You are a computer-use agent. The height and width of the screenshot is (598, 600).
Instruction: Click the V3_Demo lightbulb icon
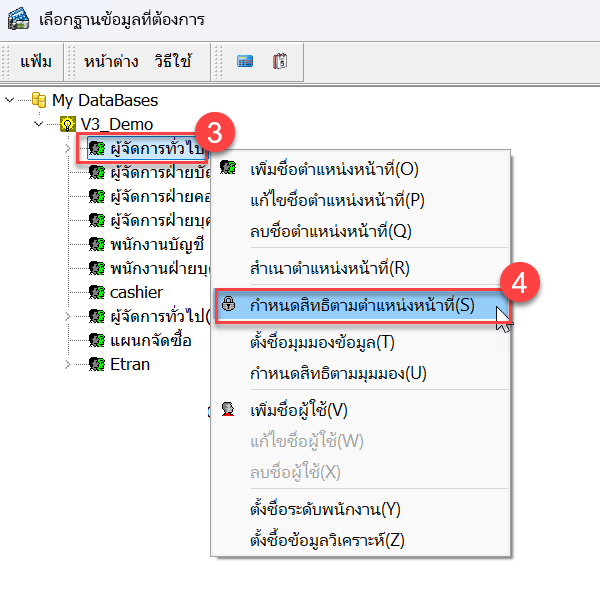[68, 124]
